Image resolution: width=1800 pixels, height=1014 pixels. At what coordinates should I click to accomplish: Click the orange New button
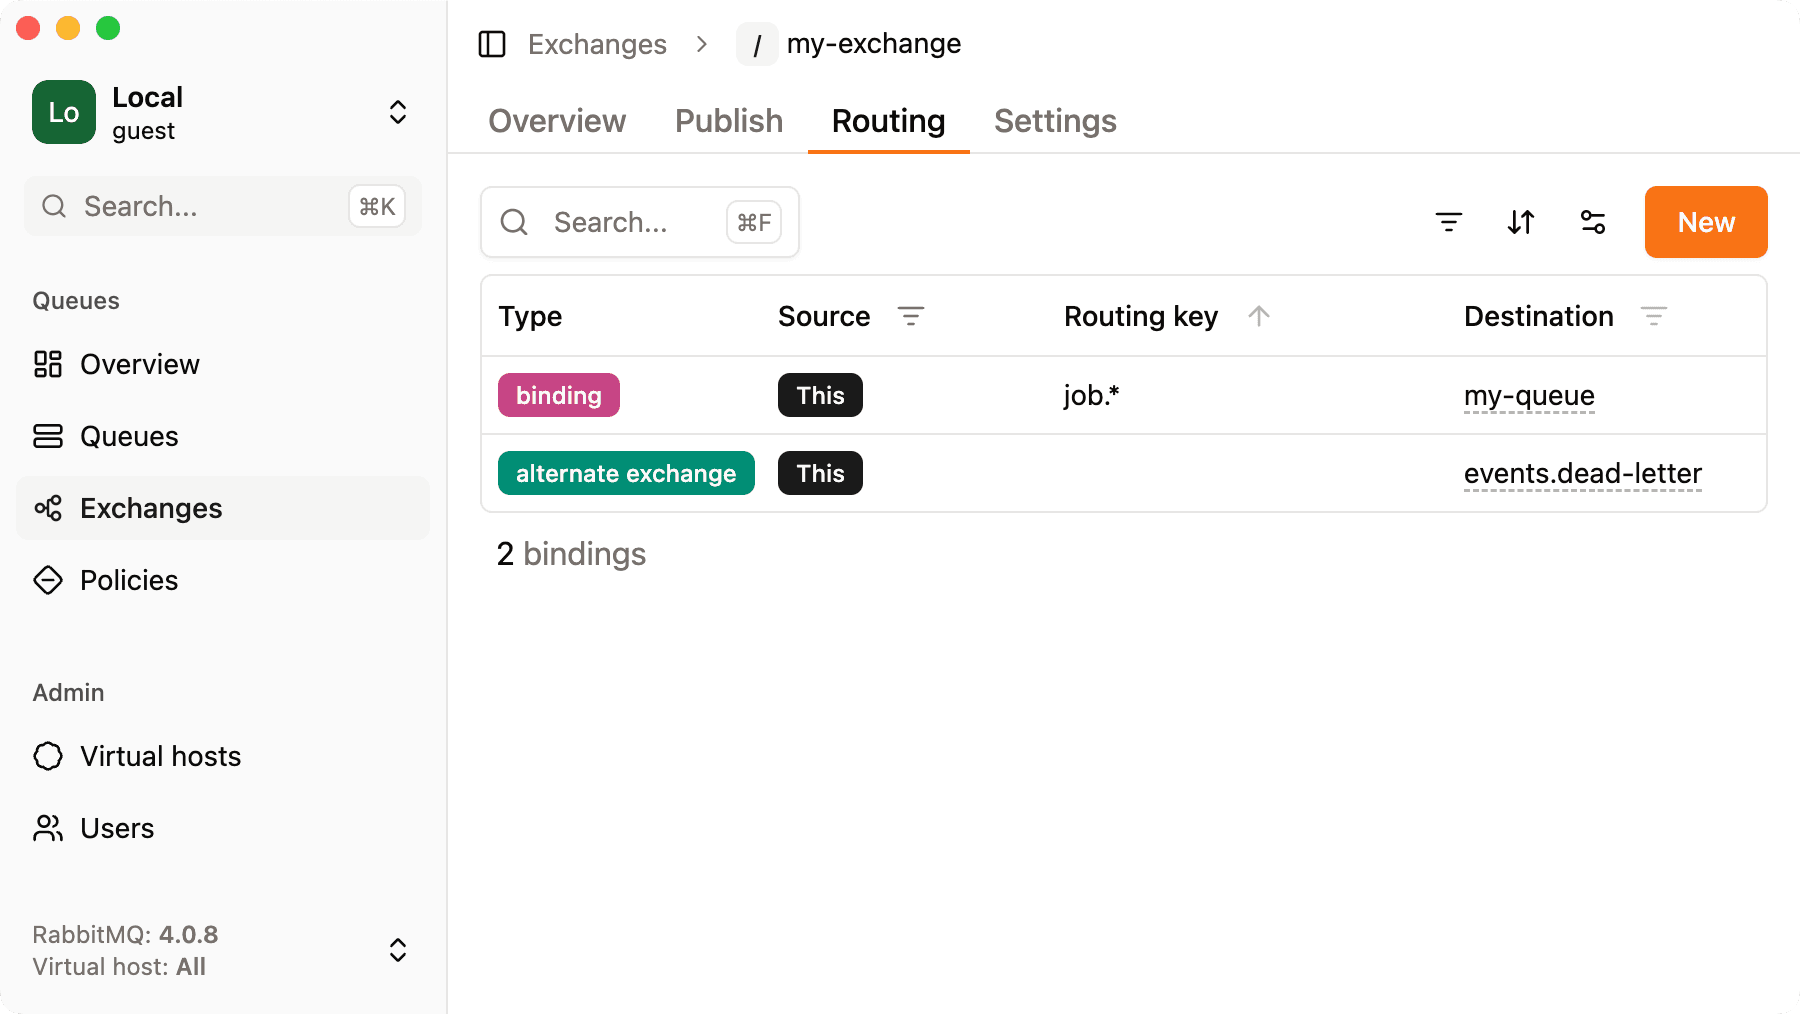coord(1706,222)
